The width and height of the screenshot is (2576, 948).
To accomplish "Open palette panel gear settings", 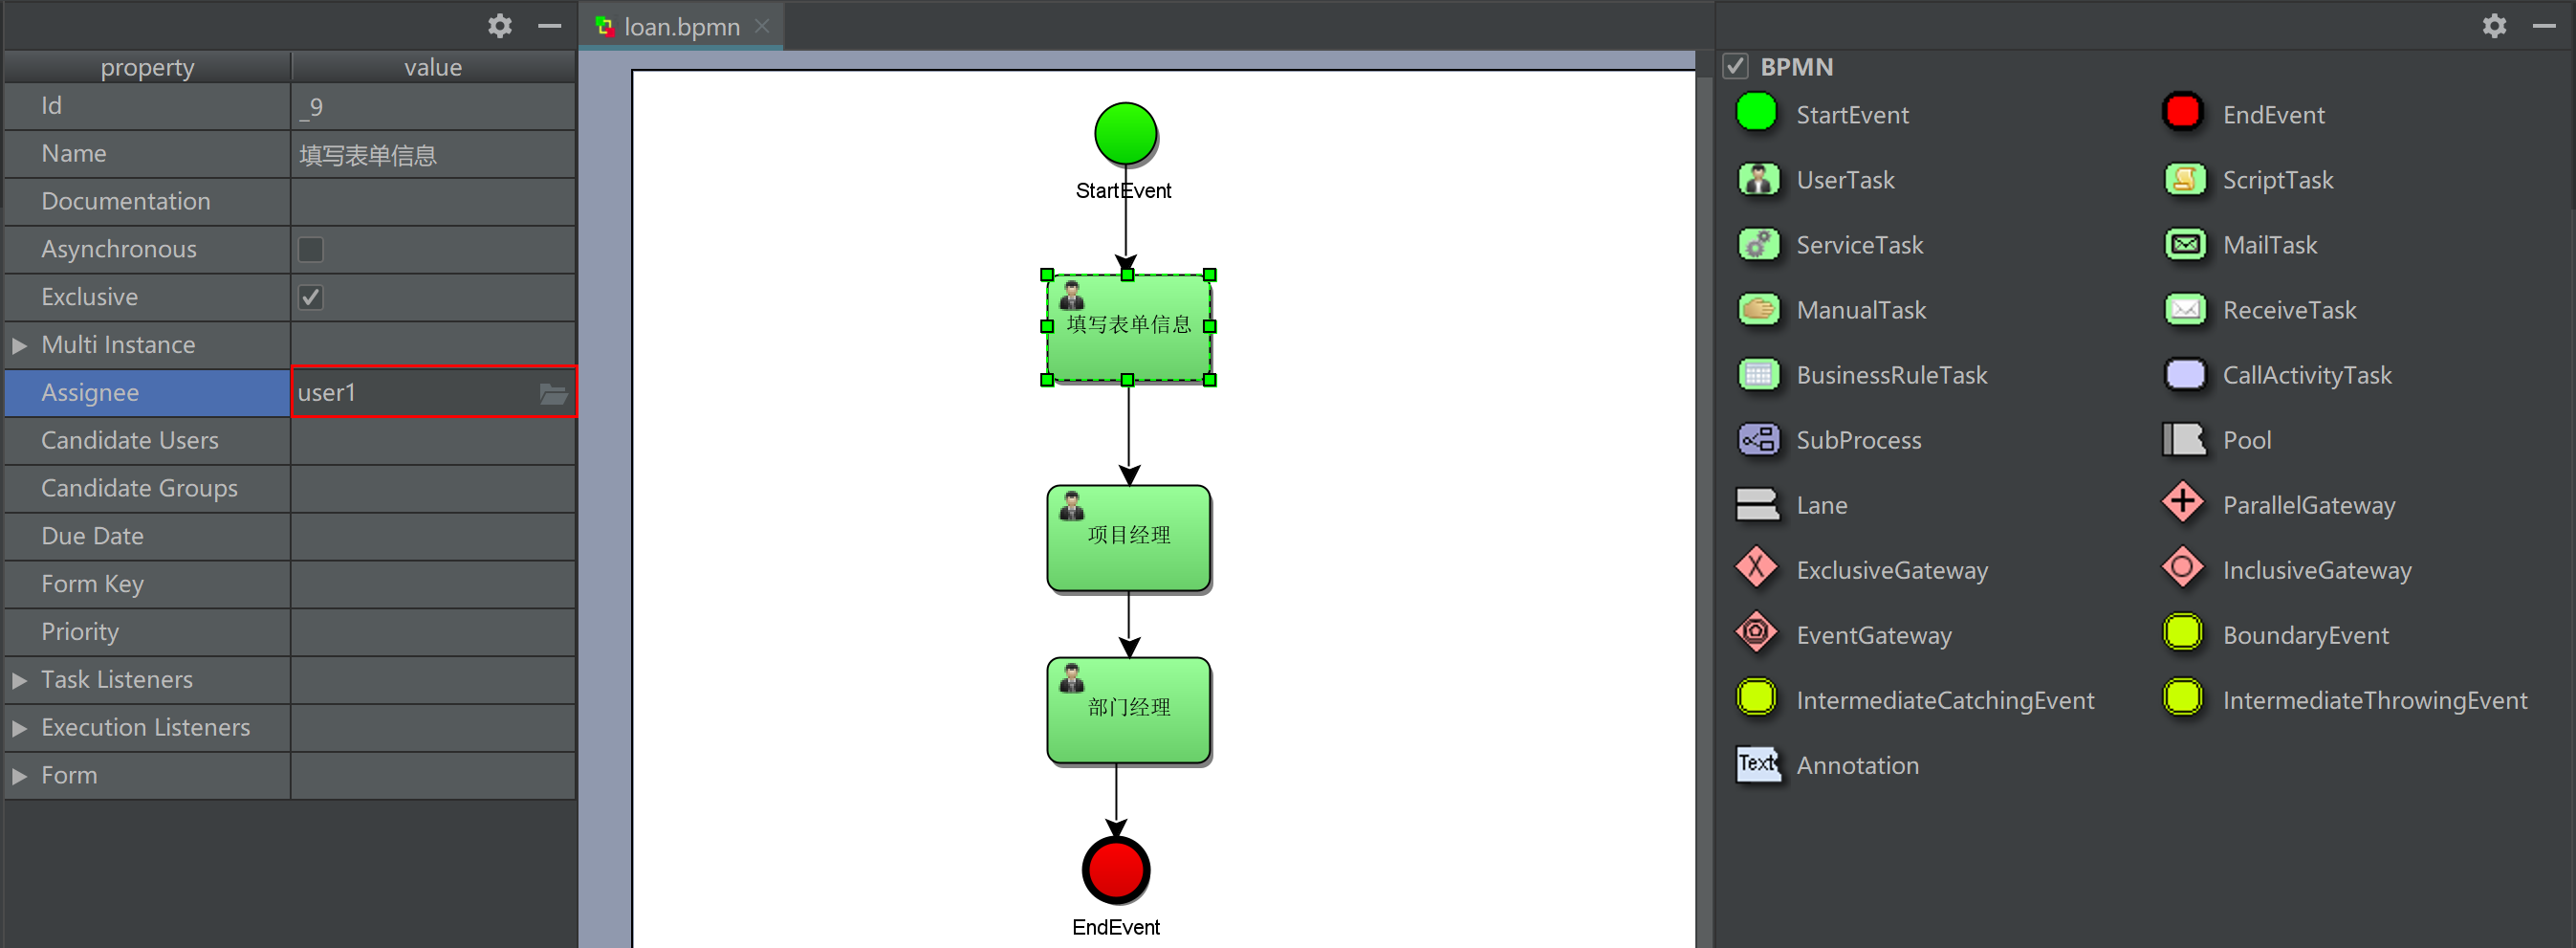I will click(x=2494, y=26).
